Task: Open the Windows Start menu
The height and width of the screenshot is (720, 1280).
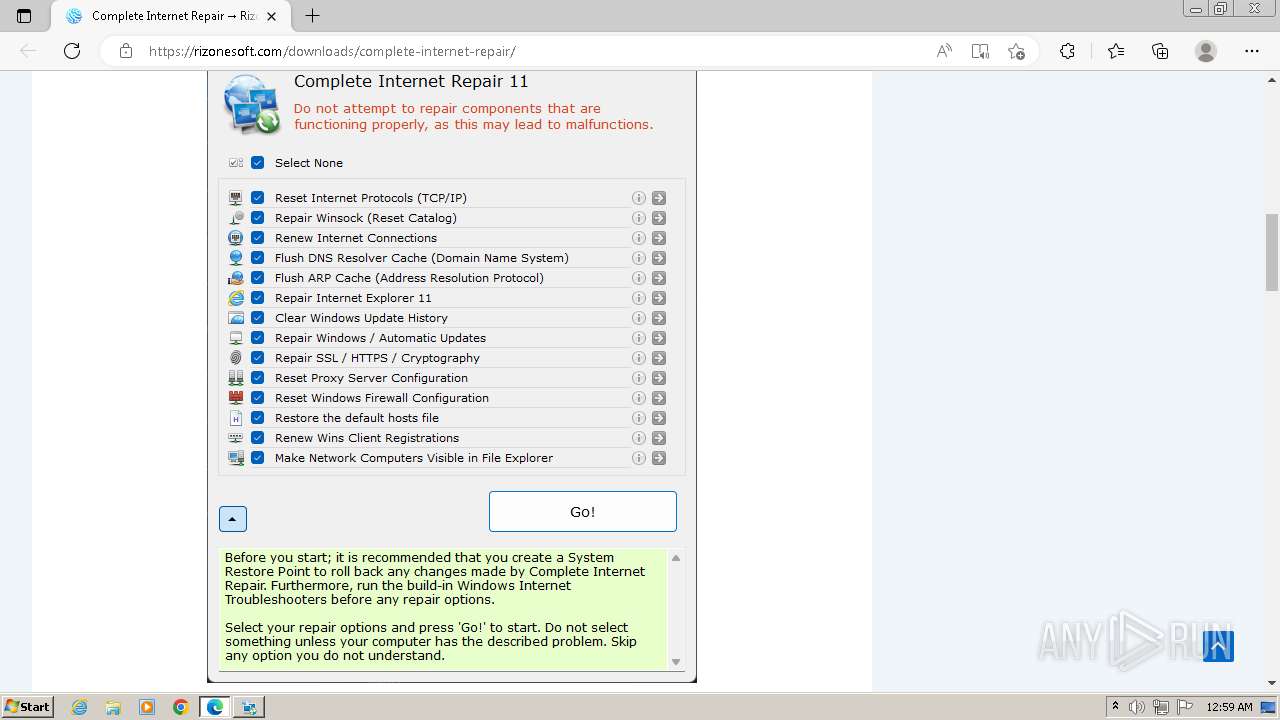Action: coord(27,706)
